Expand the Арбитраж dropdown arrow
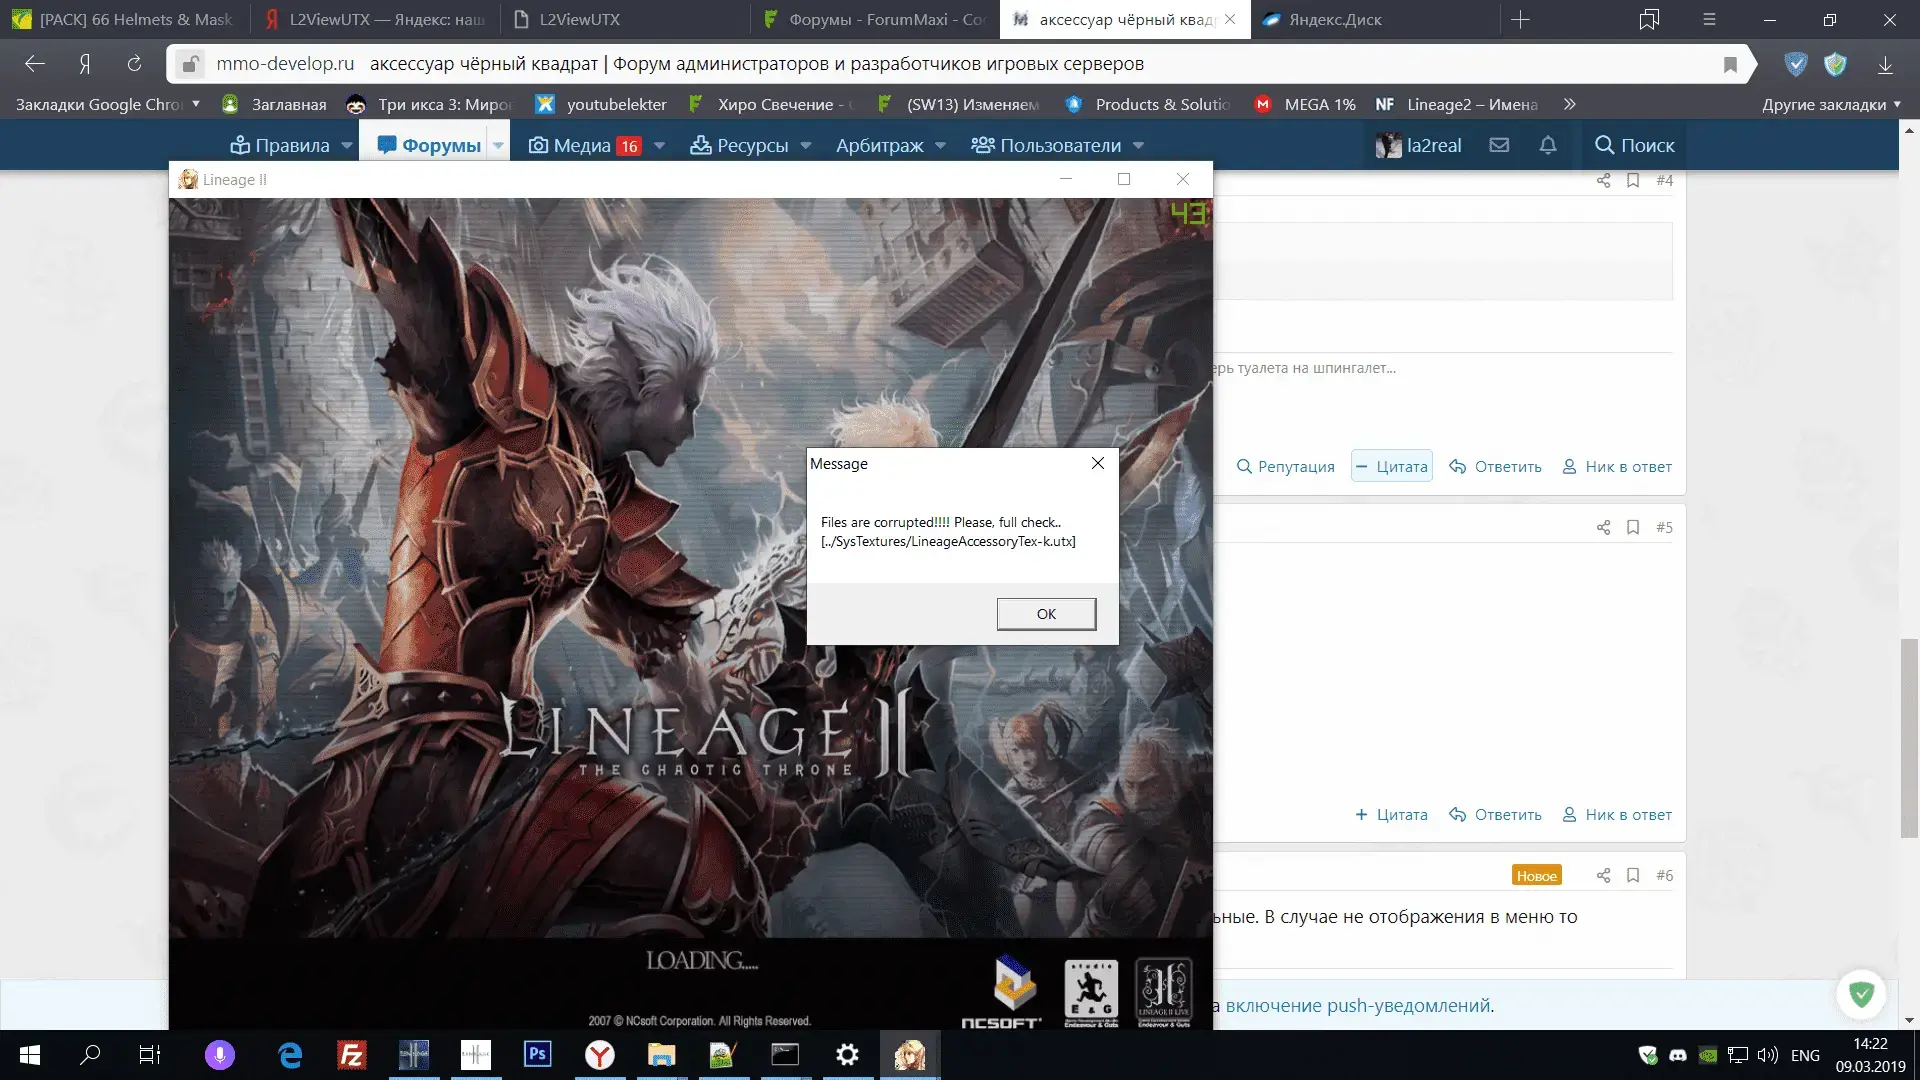Image resolution: width=1920 pixels, height=1080 pixels. coord(941,145)
